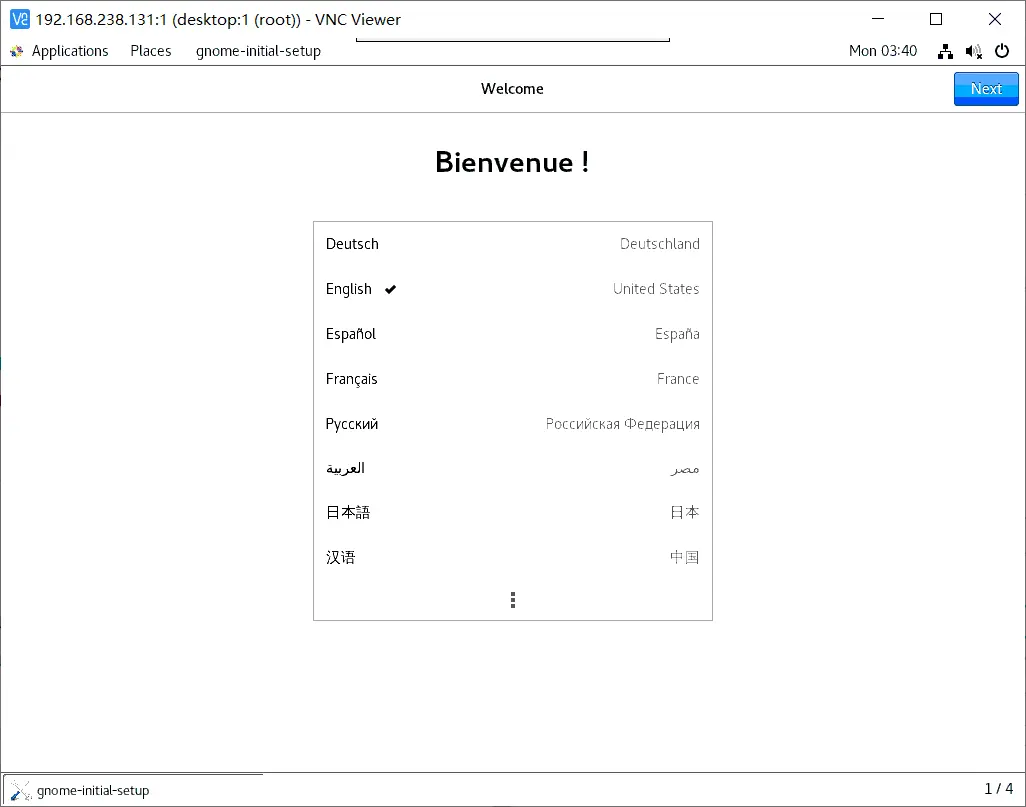Minimize the VNC Viewer window
1026x807 pixels.
tap(878, 19)
